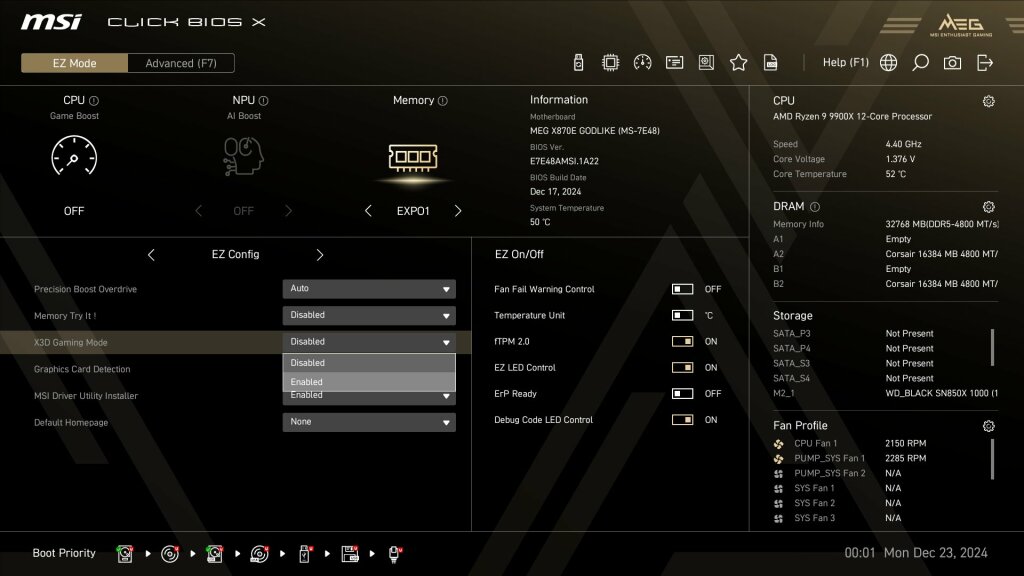Open Fan Profile settings gear icon
The height and width of the screenshot is (576, 1024).
[x=989, y=426]
